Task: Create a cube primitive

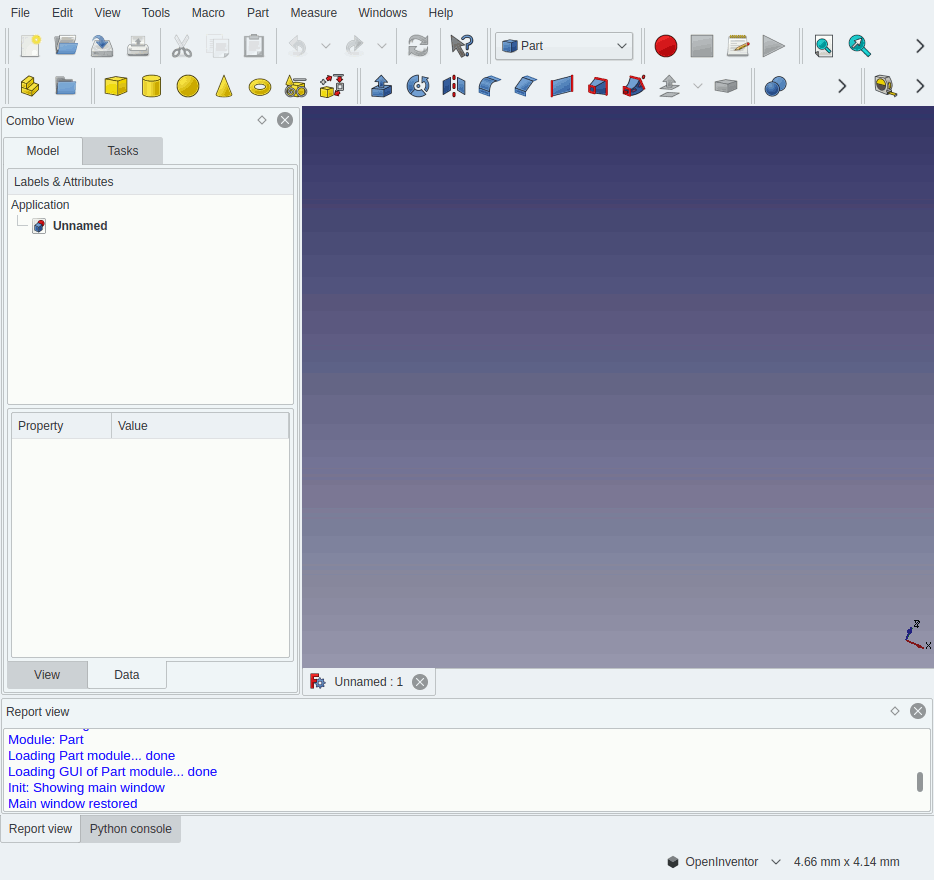Action: pos(115,86)
